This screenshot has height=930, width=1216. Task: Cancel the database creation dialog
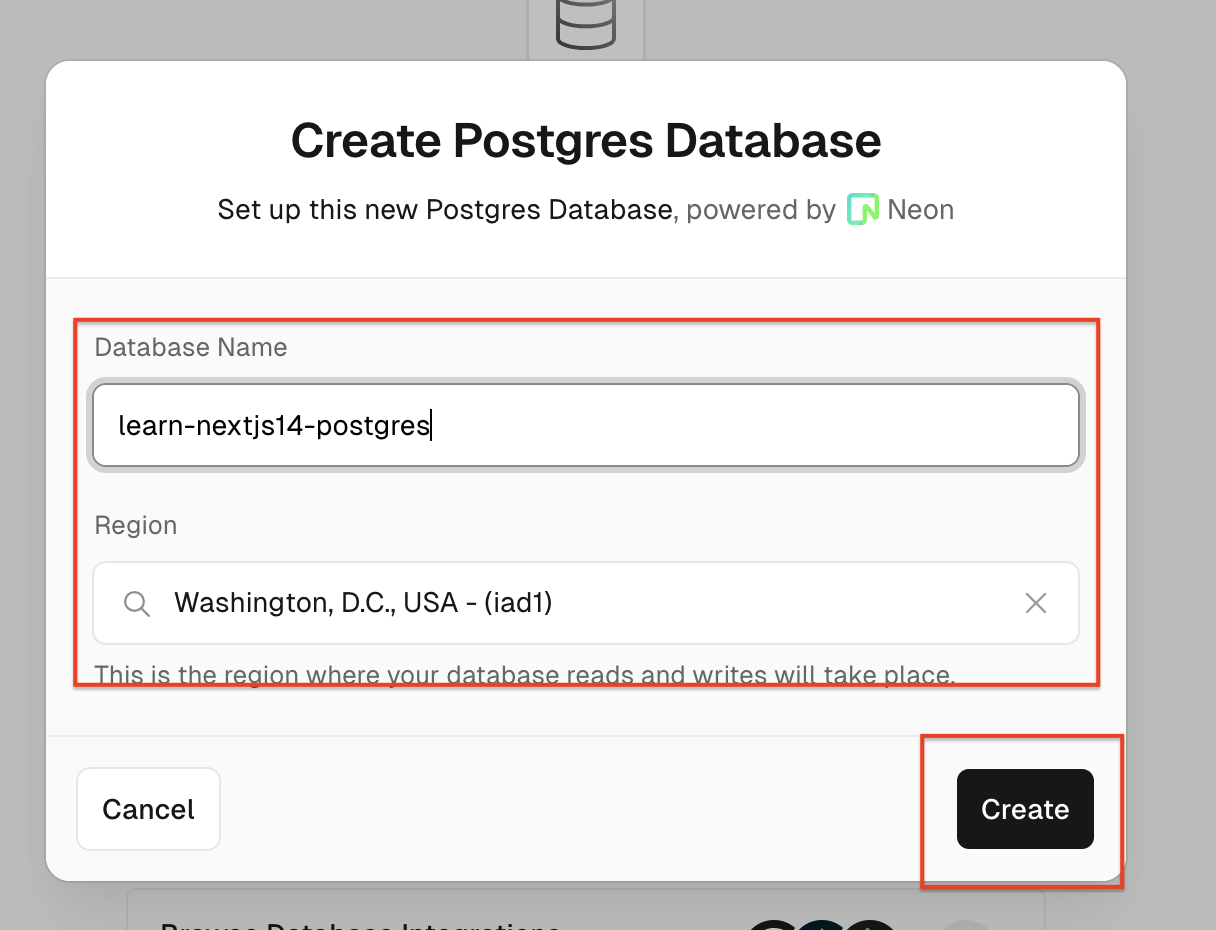tap(148, 809)
